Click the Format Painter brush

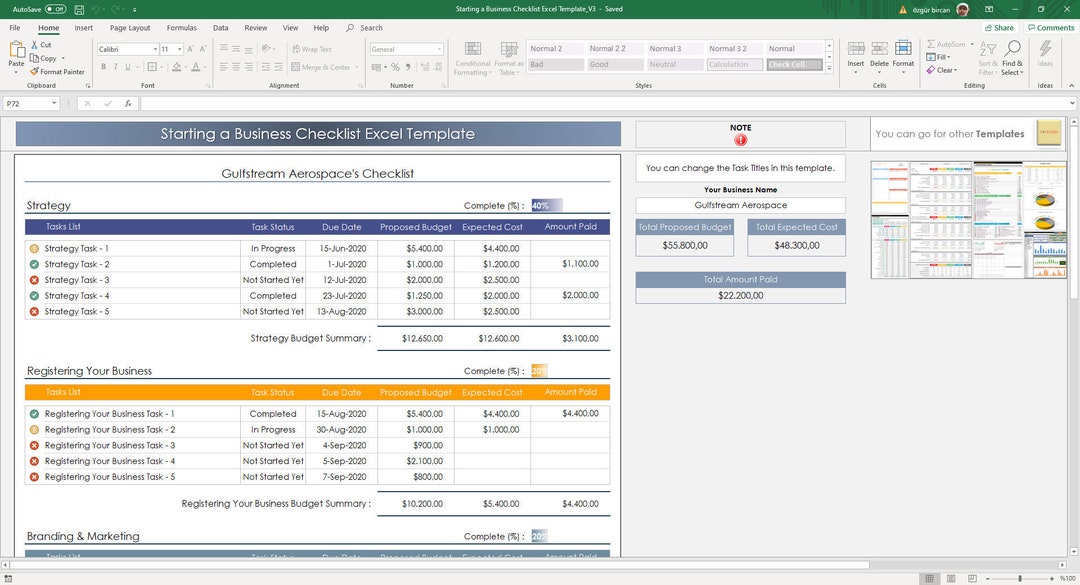coord(34,72)
